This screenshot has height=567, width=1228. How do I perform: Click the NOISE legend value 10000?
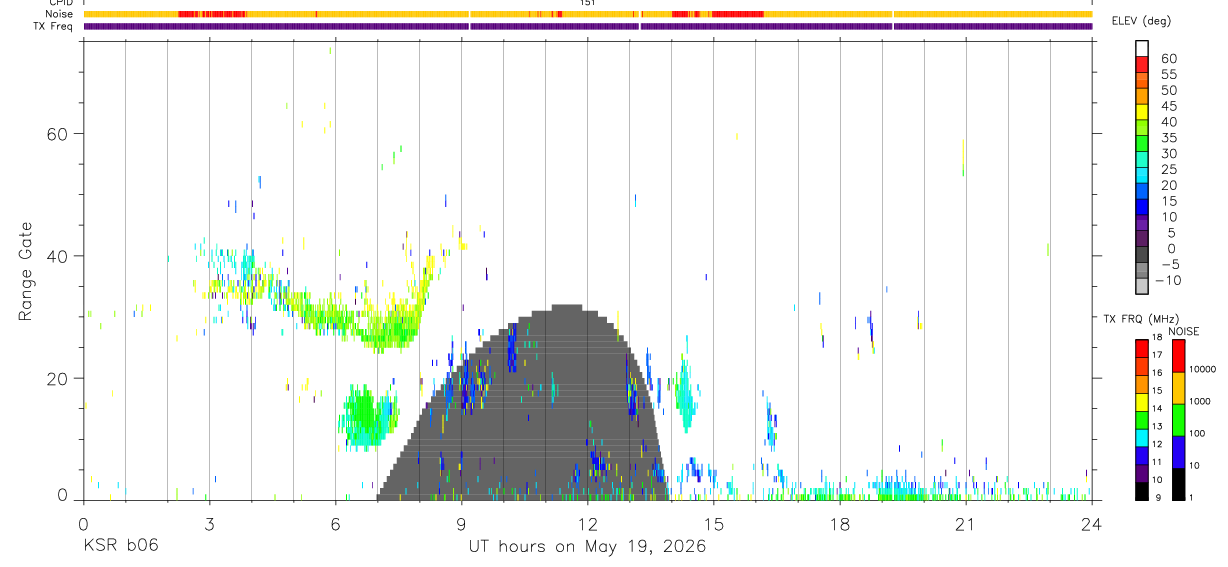[x=1203, y=369]
